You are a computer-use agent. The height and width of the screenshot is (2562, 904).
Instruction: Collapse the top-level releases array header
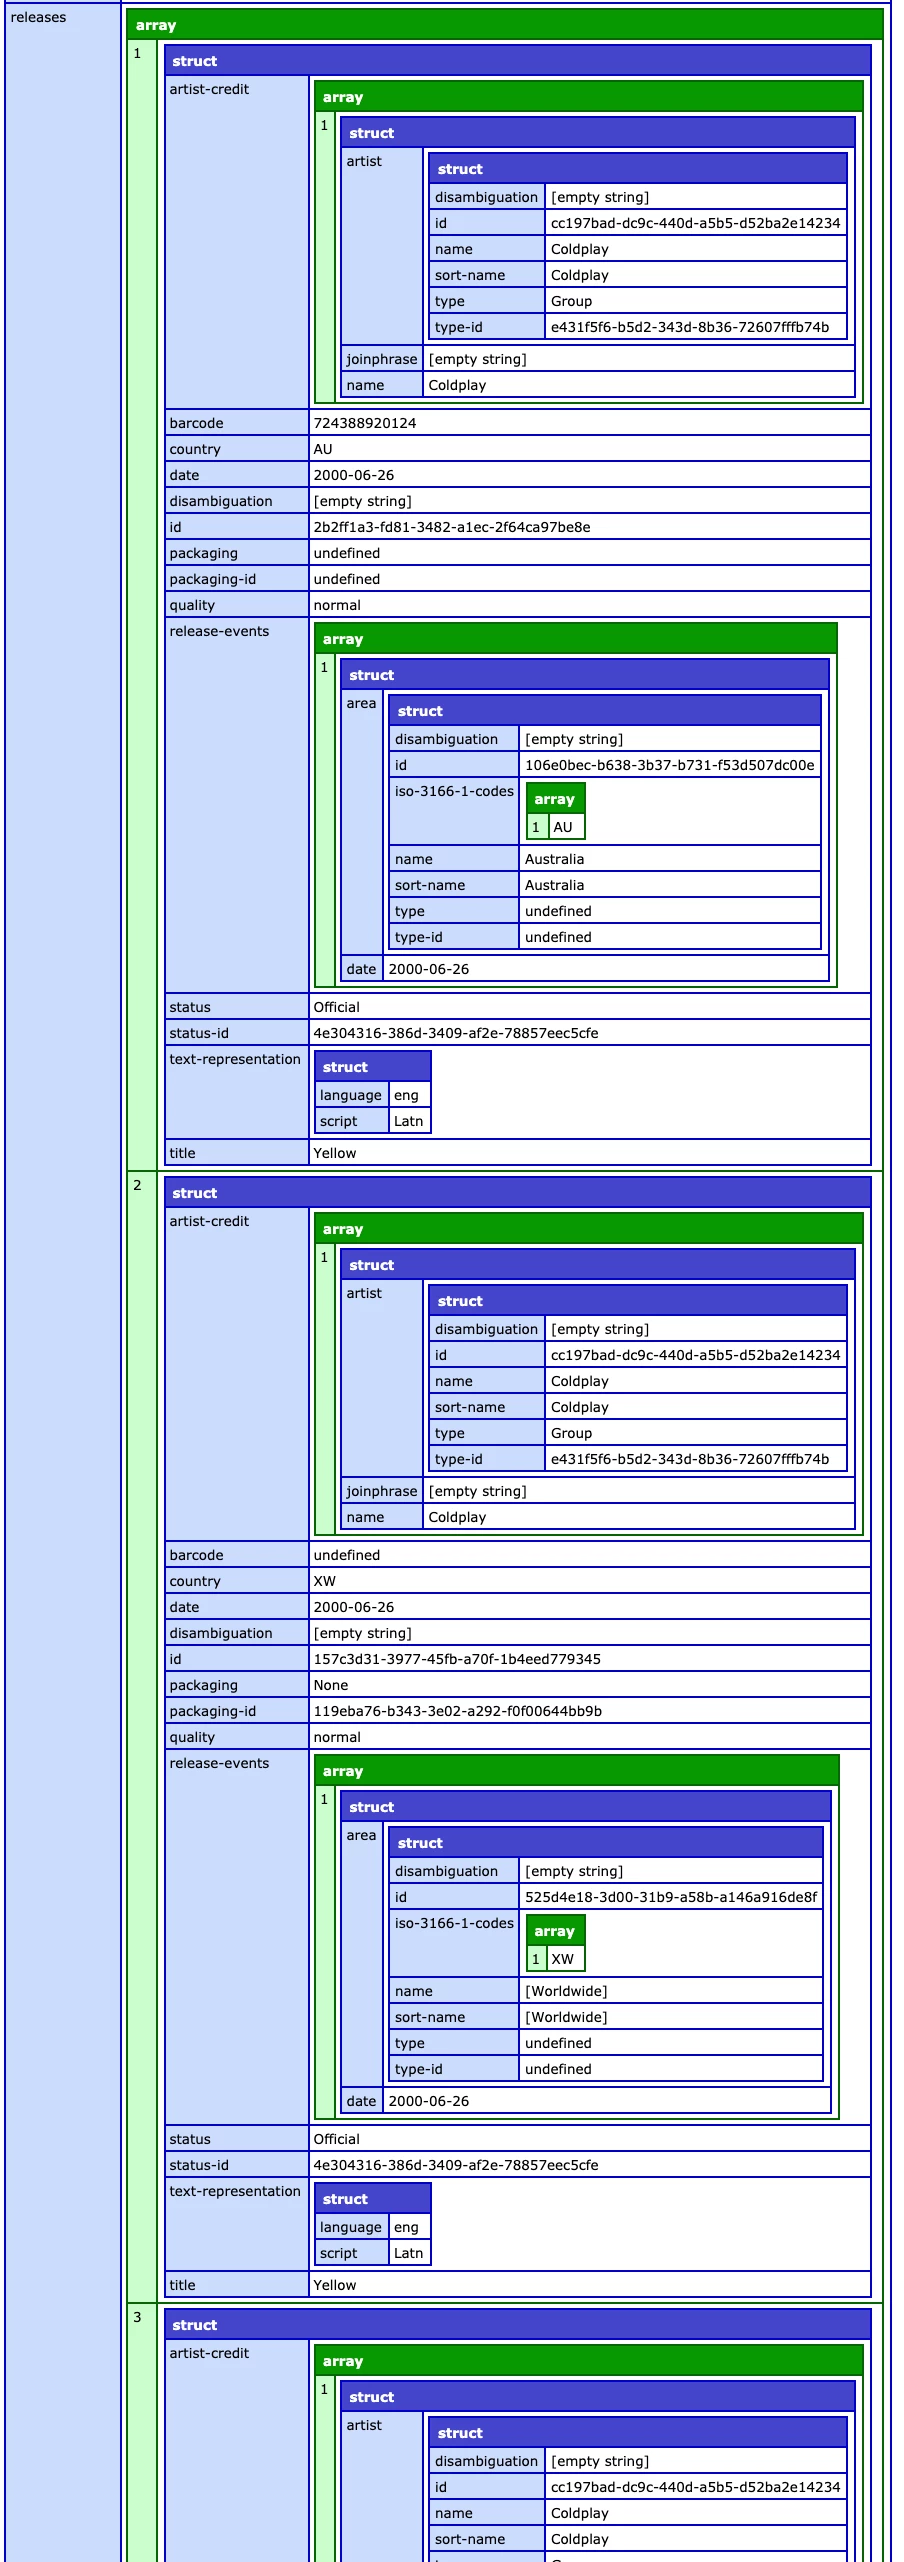[504, 25]
